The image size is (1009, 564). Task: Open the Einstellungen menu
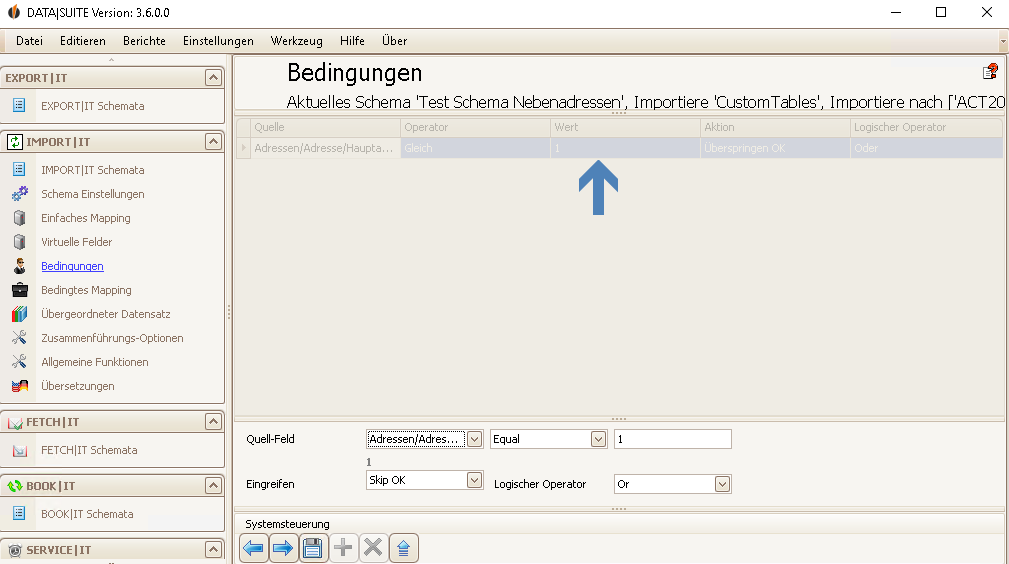218,41
